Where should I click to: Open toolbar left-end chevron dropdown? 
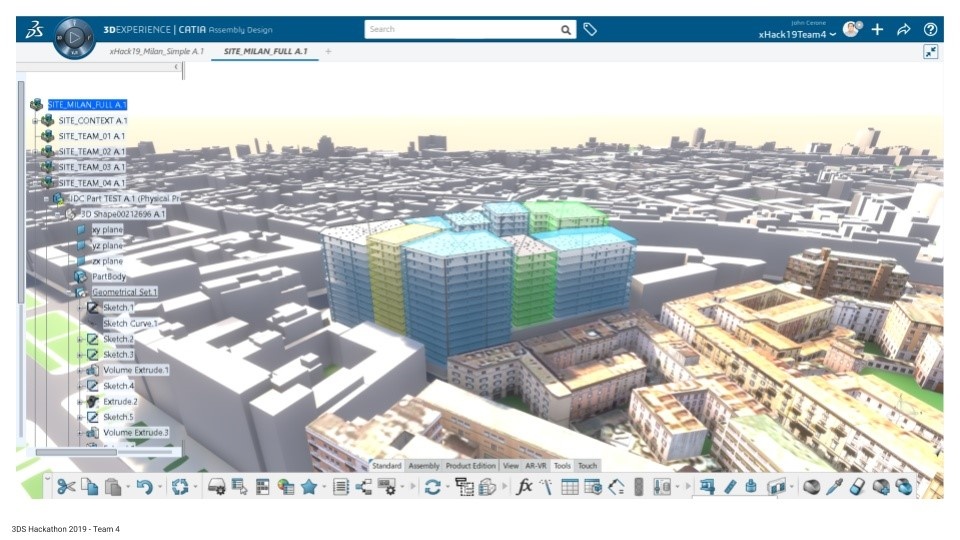(x=47, y=478)
